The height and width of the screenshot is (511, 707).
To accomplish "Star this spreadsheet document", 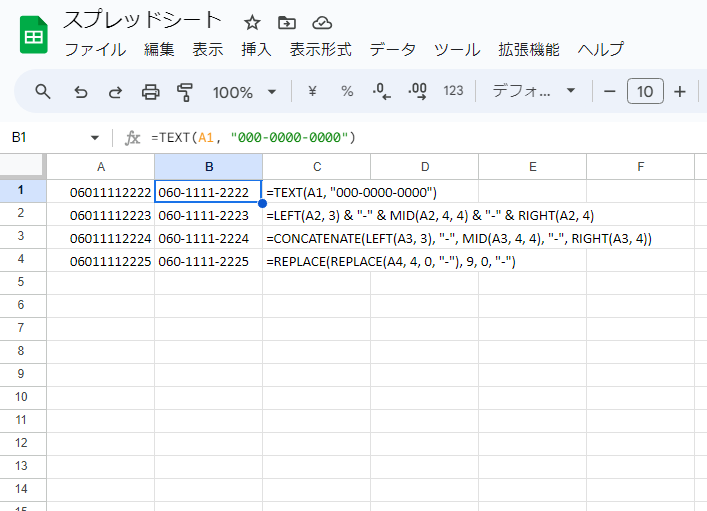I will 252,23.
